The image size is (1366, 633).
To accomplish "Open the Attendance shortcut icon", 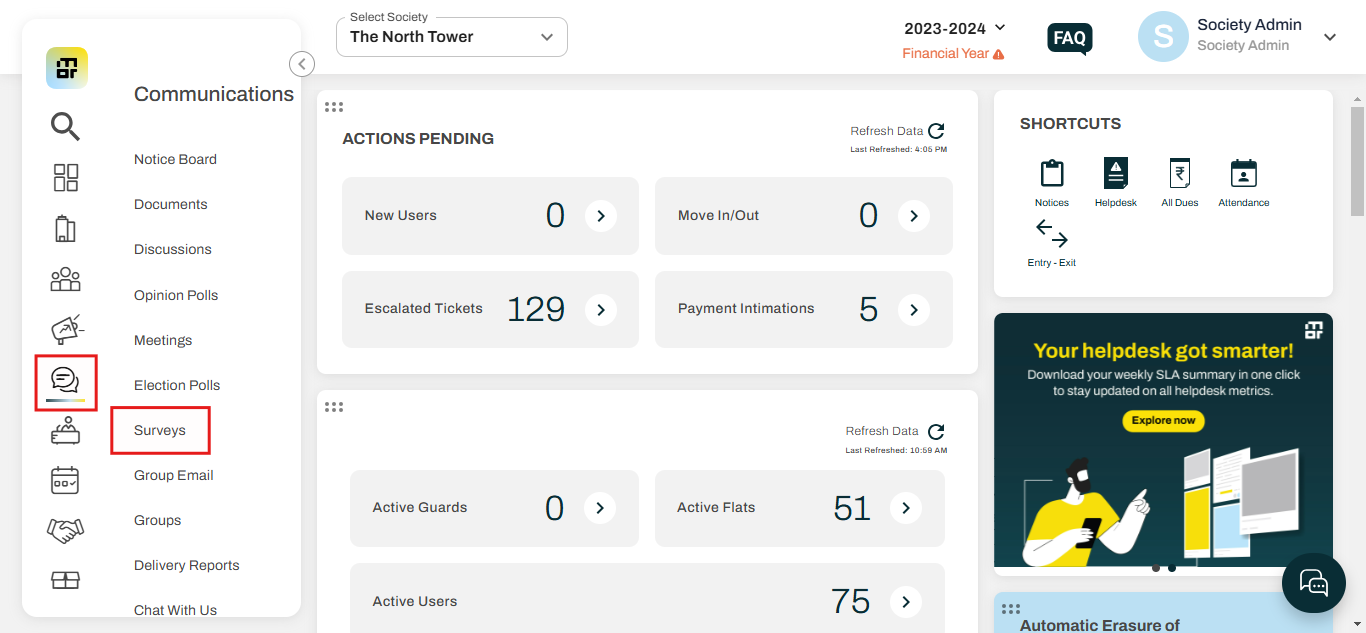I will [1244, 174].
